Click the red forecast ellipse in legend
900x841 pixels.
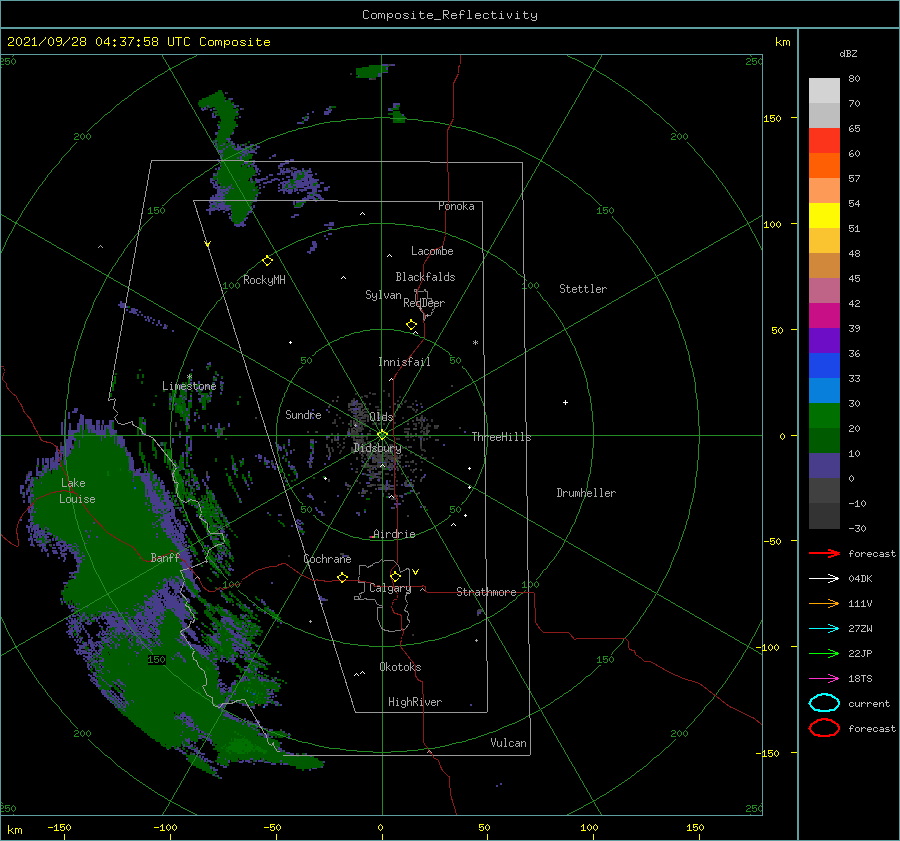coord(824,728)
